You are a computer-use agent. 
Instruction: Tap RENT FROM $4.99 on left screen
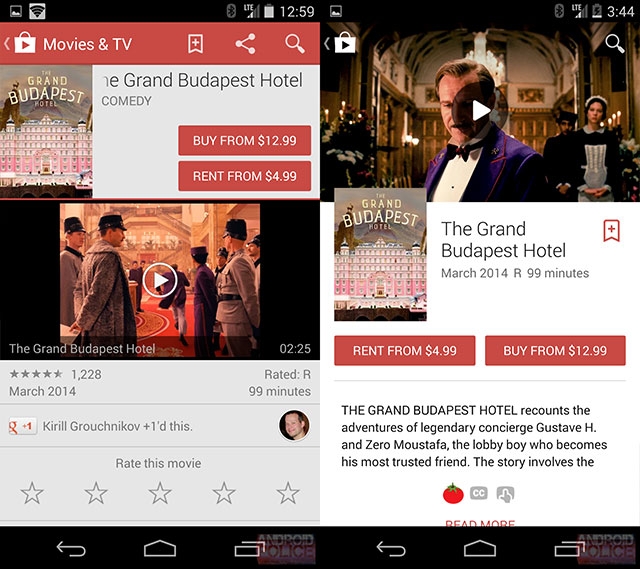[244, 176]
